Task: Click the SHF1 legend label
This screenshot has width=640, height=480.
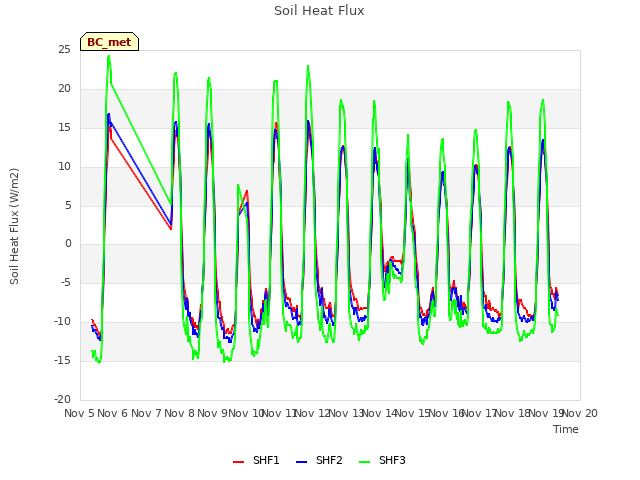Action: tap(266, 460)
